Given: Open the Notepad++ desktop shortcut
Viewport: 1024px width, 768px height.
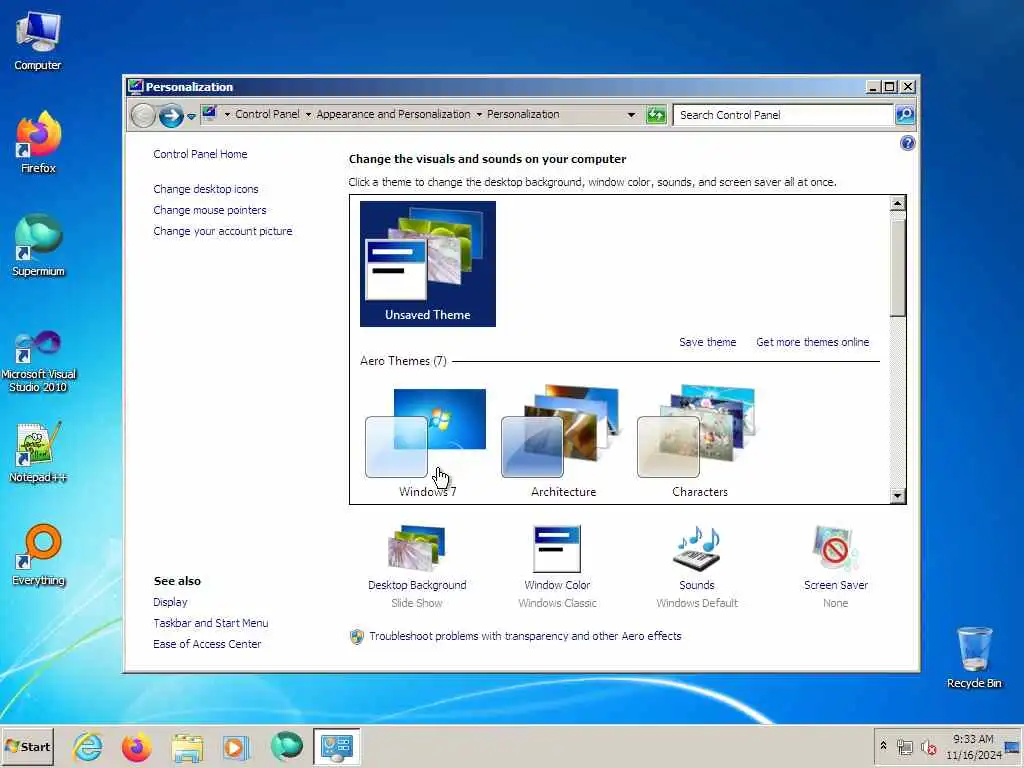Looking at the screenshot, I should coord(38,453).
